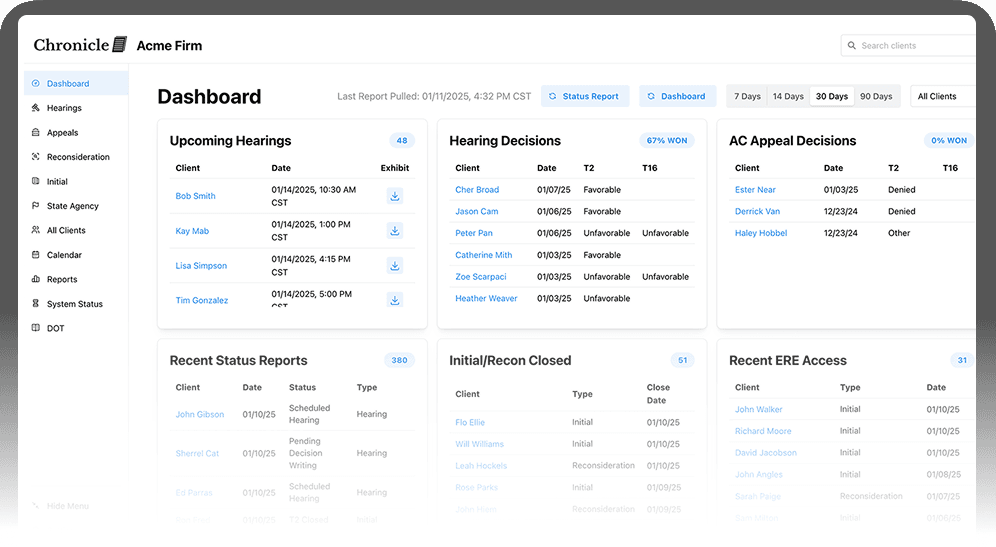The height and width of the screenshot is (547, 996).
Task: Open the Reconsideration page
Action: pos(78,156)
